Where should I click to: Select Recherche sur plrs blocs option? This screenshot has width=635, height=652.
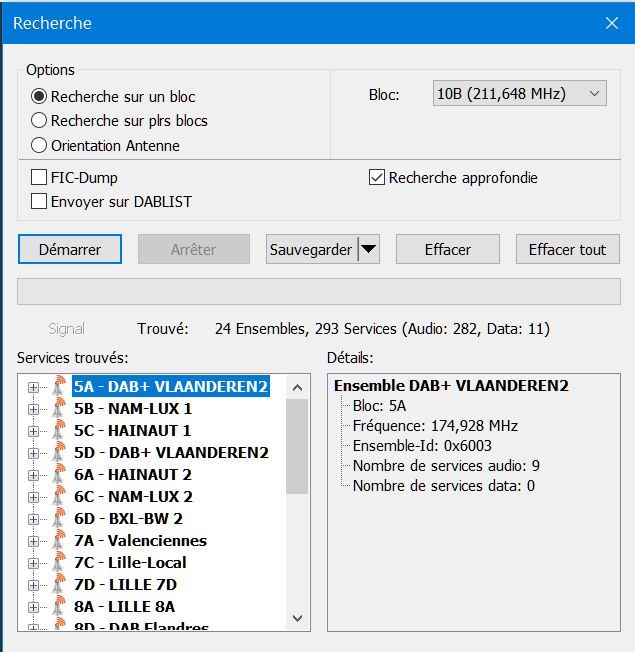pos(39,121)
